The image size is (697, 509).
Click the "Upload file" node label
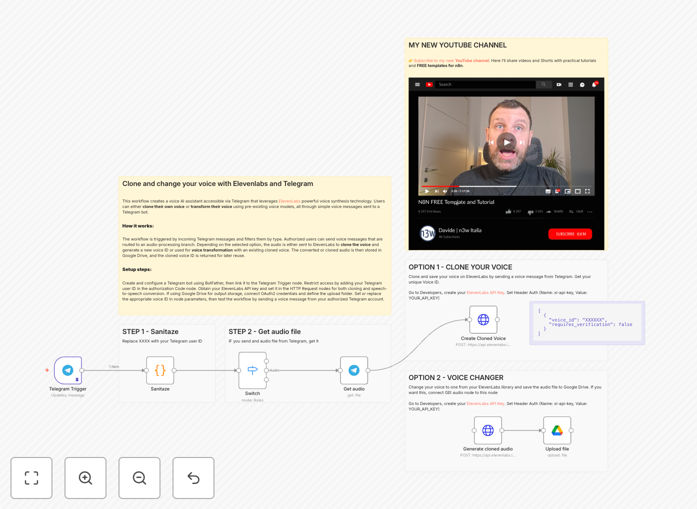pos(557,449)
